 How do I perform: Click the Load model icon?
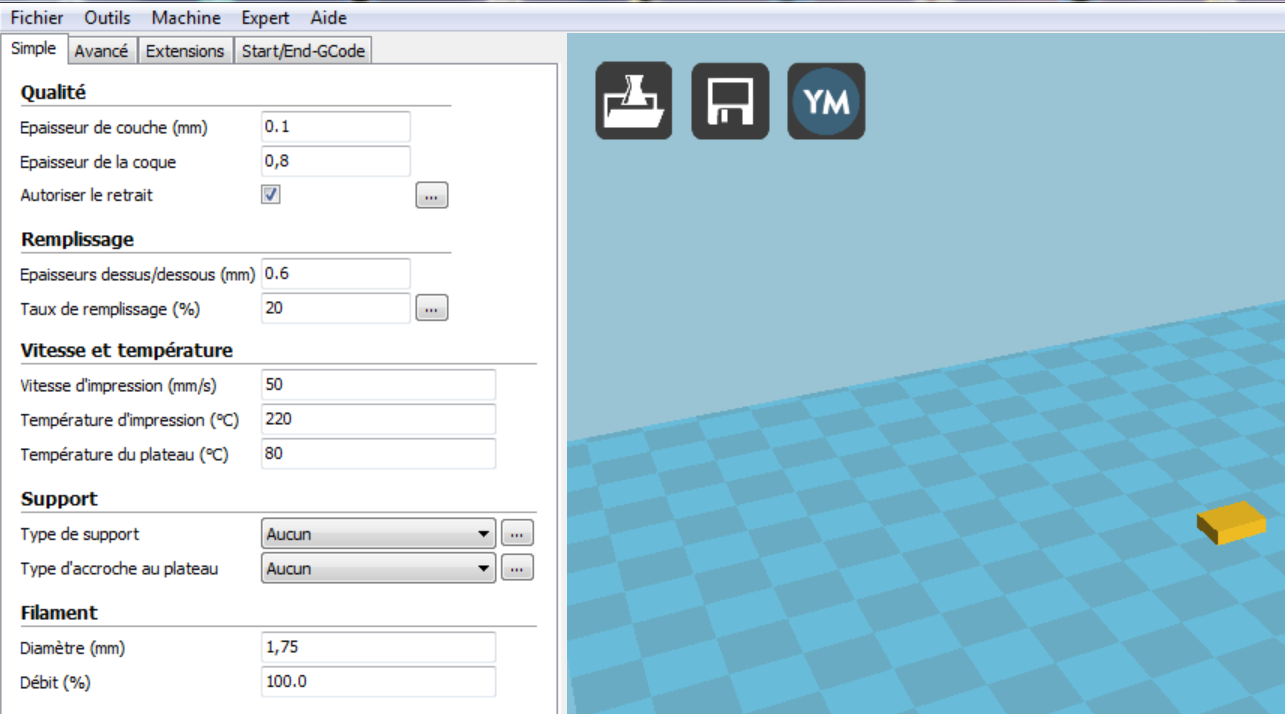tap(634, 101)
